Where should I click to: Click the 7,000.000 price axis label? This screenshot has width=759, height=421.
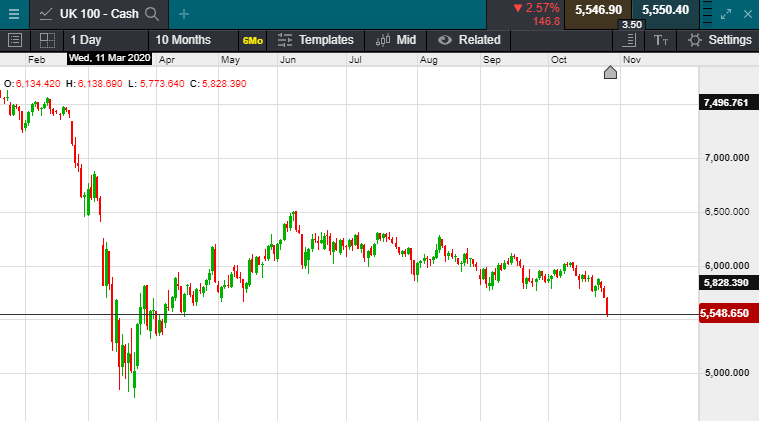727,158
